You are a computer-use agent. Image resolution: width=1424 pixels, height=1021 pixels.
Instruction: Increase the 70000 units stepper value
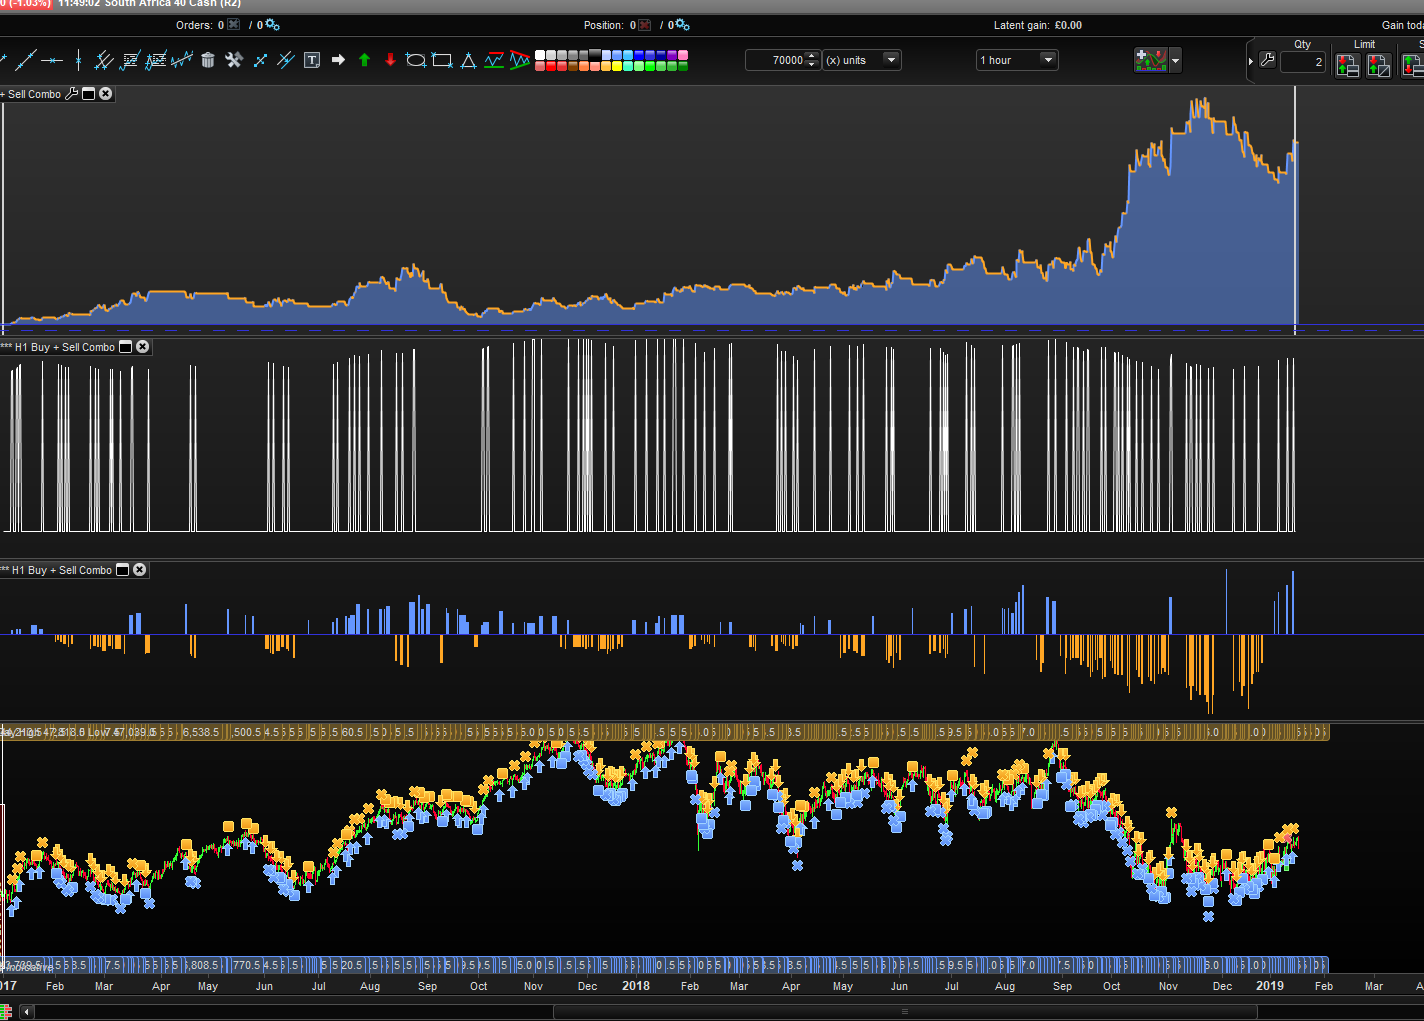pos(812,56)
